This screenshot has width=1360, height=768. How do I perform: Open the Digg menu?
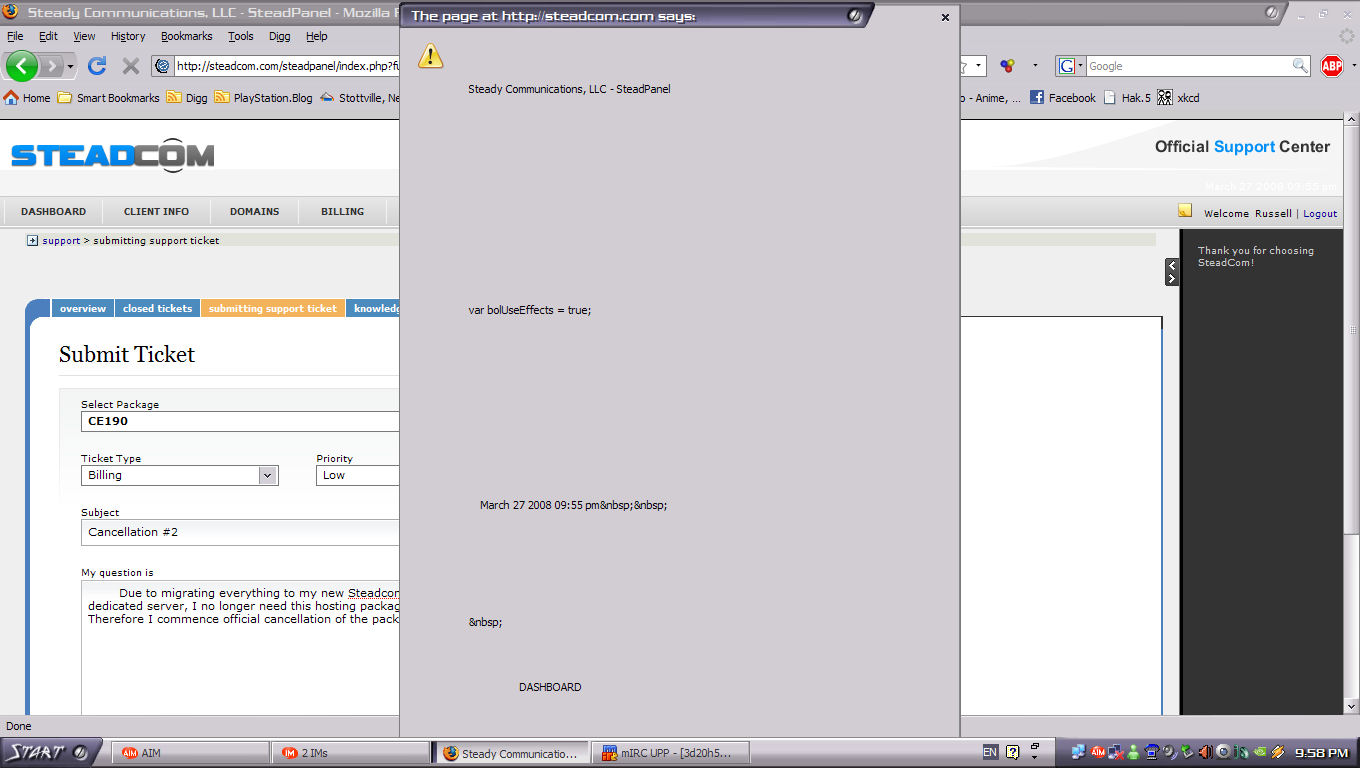pos(280,36)
